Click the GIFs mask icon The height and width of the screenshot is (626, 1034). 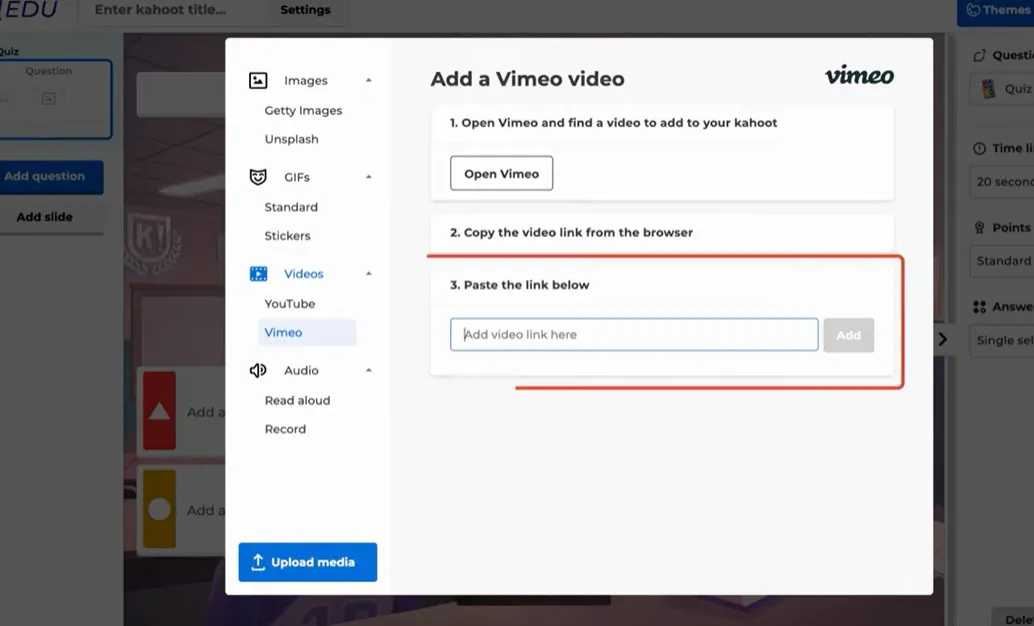pos(258,177)
